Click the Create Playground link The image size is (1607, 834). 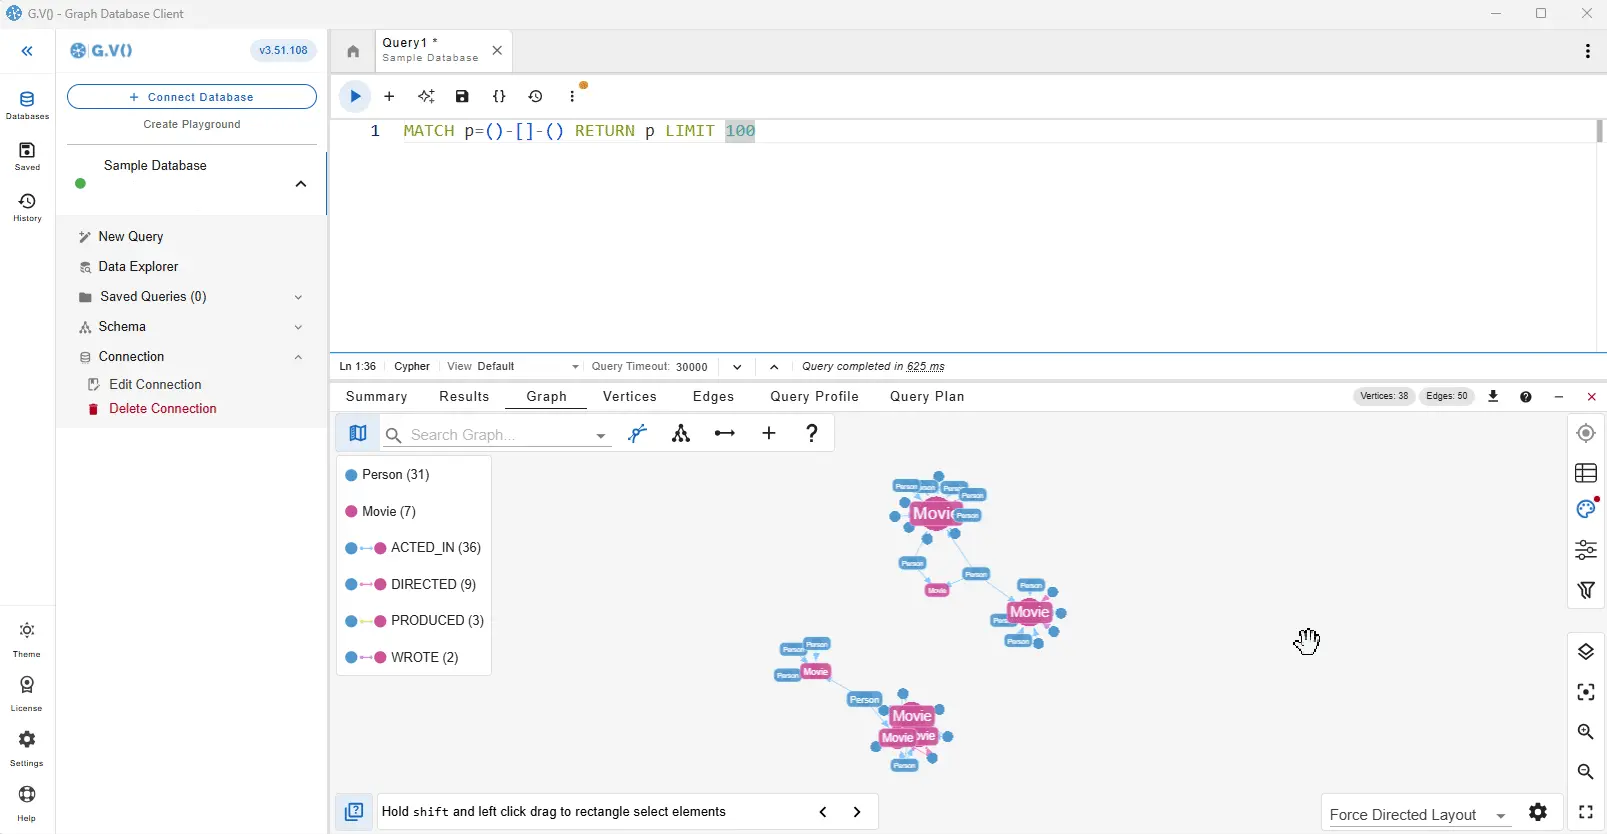tap(192, 124)
